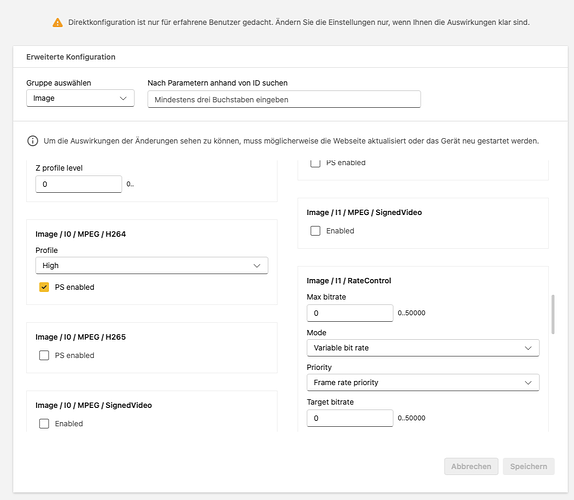574x500 pixels.
Task: Click the Speichern button
Action: click(x=529, y=466)
